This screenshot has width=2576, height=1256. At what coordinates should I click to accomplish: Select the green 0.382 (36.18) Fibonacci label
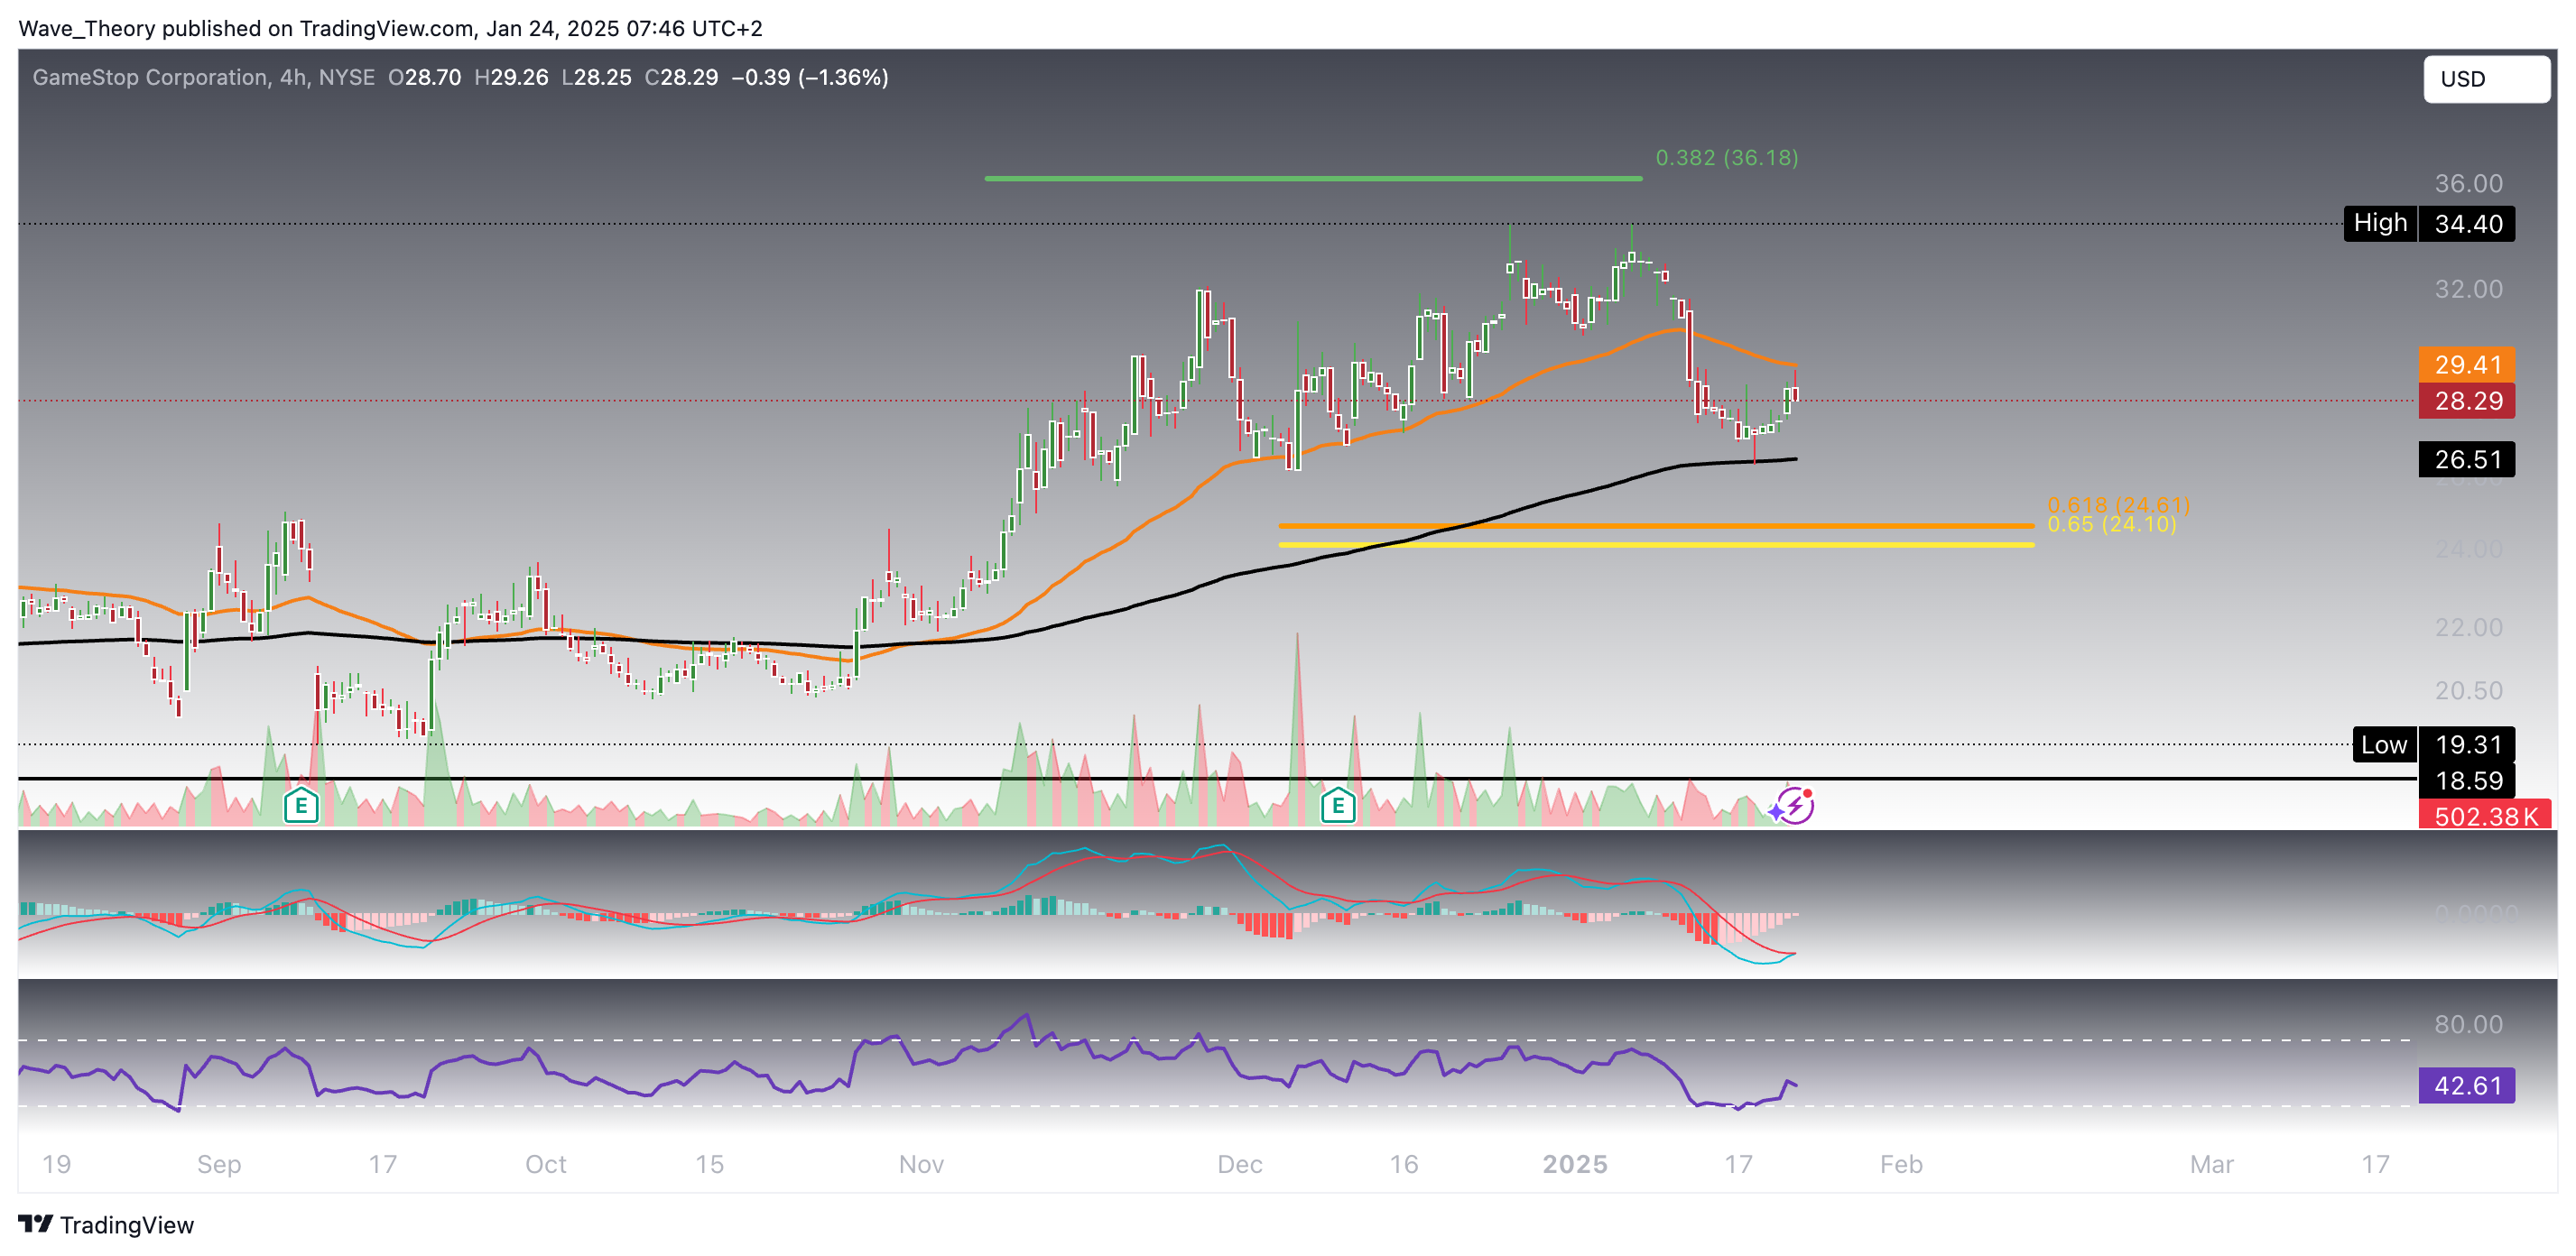click(1726, 158)
